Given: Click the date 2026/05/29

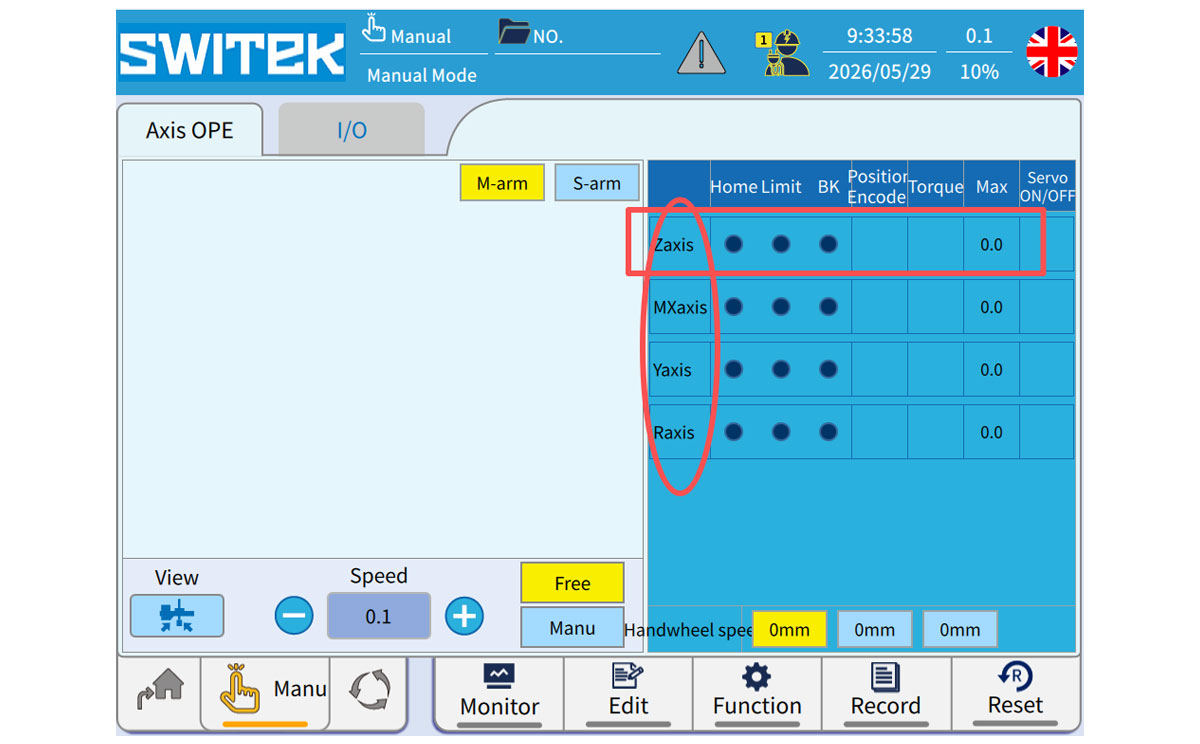Looking at the screenshot, I should click(880, 72).
